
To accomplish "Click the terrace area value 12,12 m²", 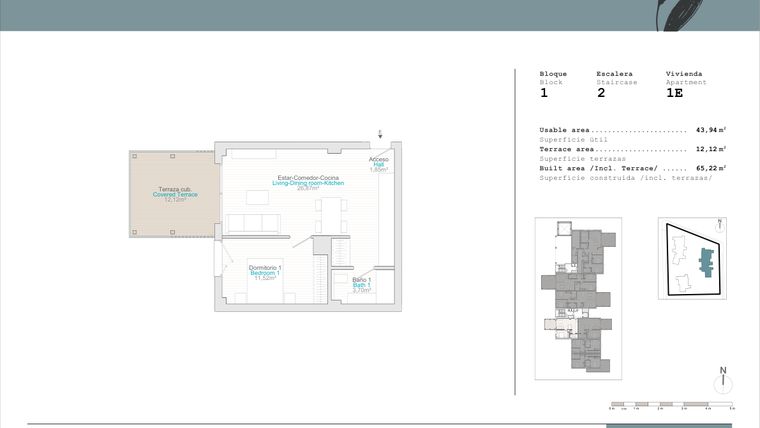I will tap(711, 149).
